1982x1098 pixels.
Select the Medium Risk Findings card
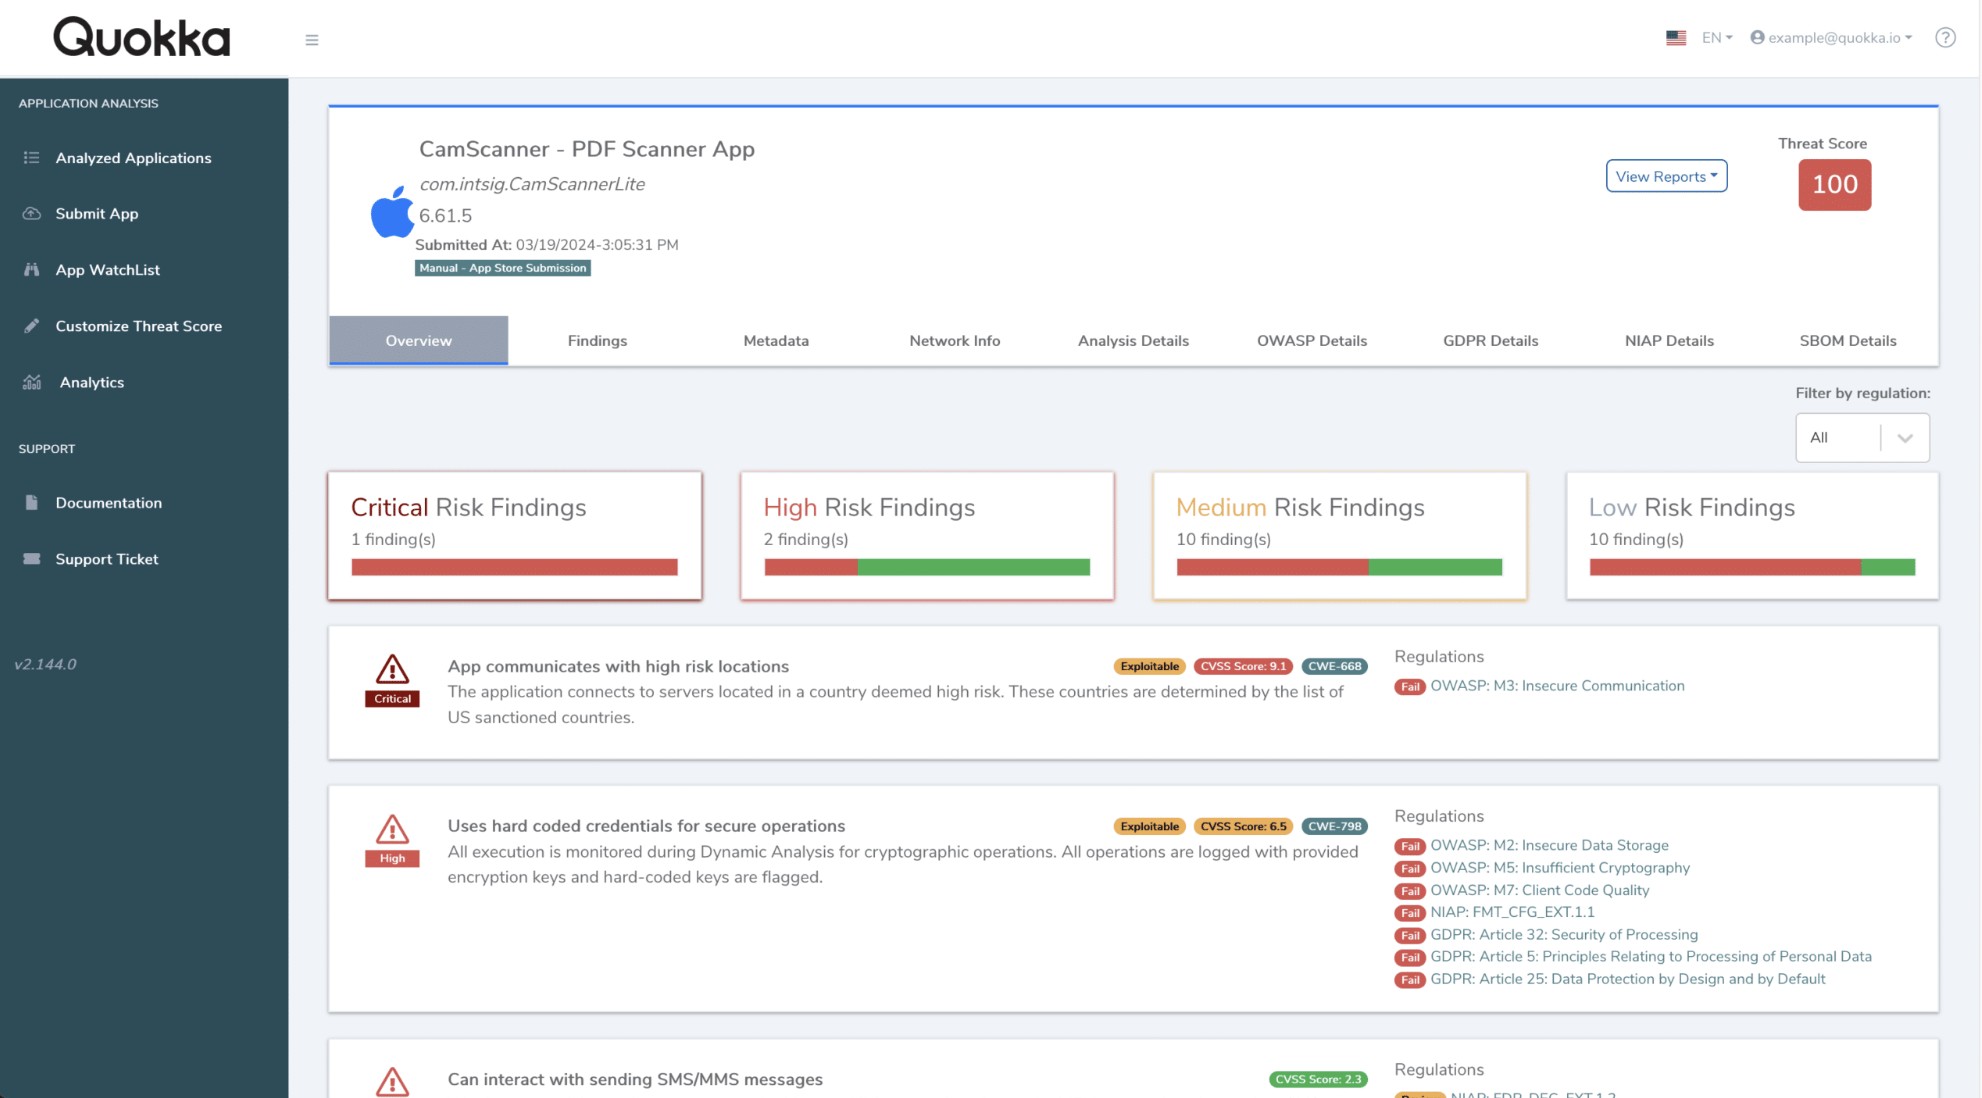pyautogui.click(x=1340, y=536)
